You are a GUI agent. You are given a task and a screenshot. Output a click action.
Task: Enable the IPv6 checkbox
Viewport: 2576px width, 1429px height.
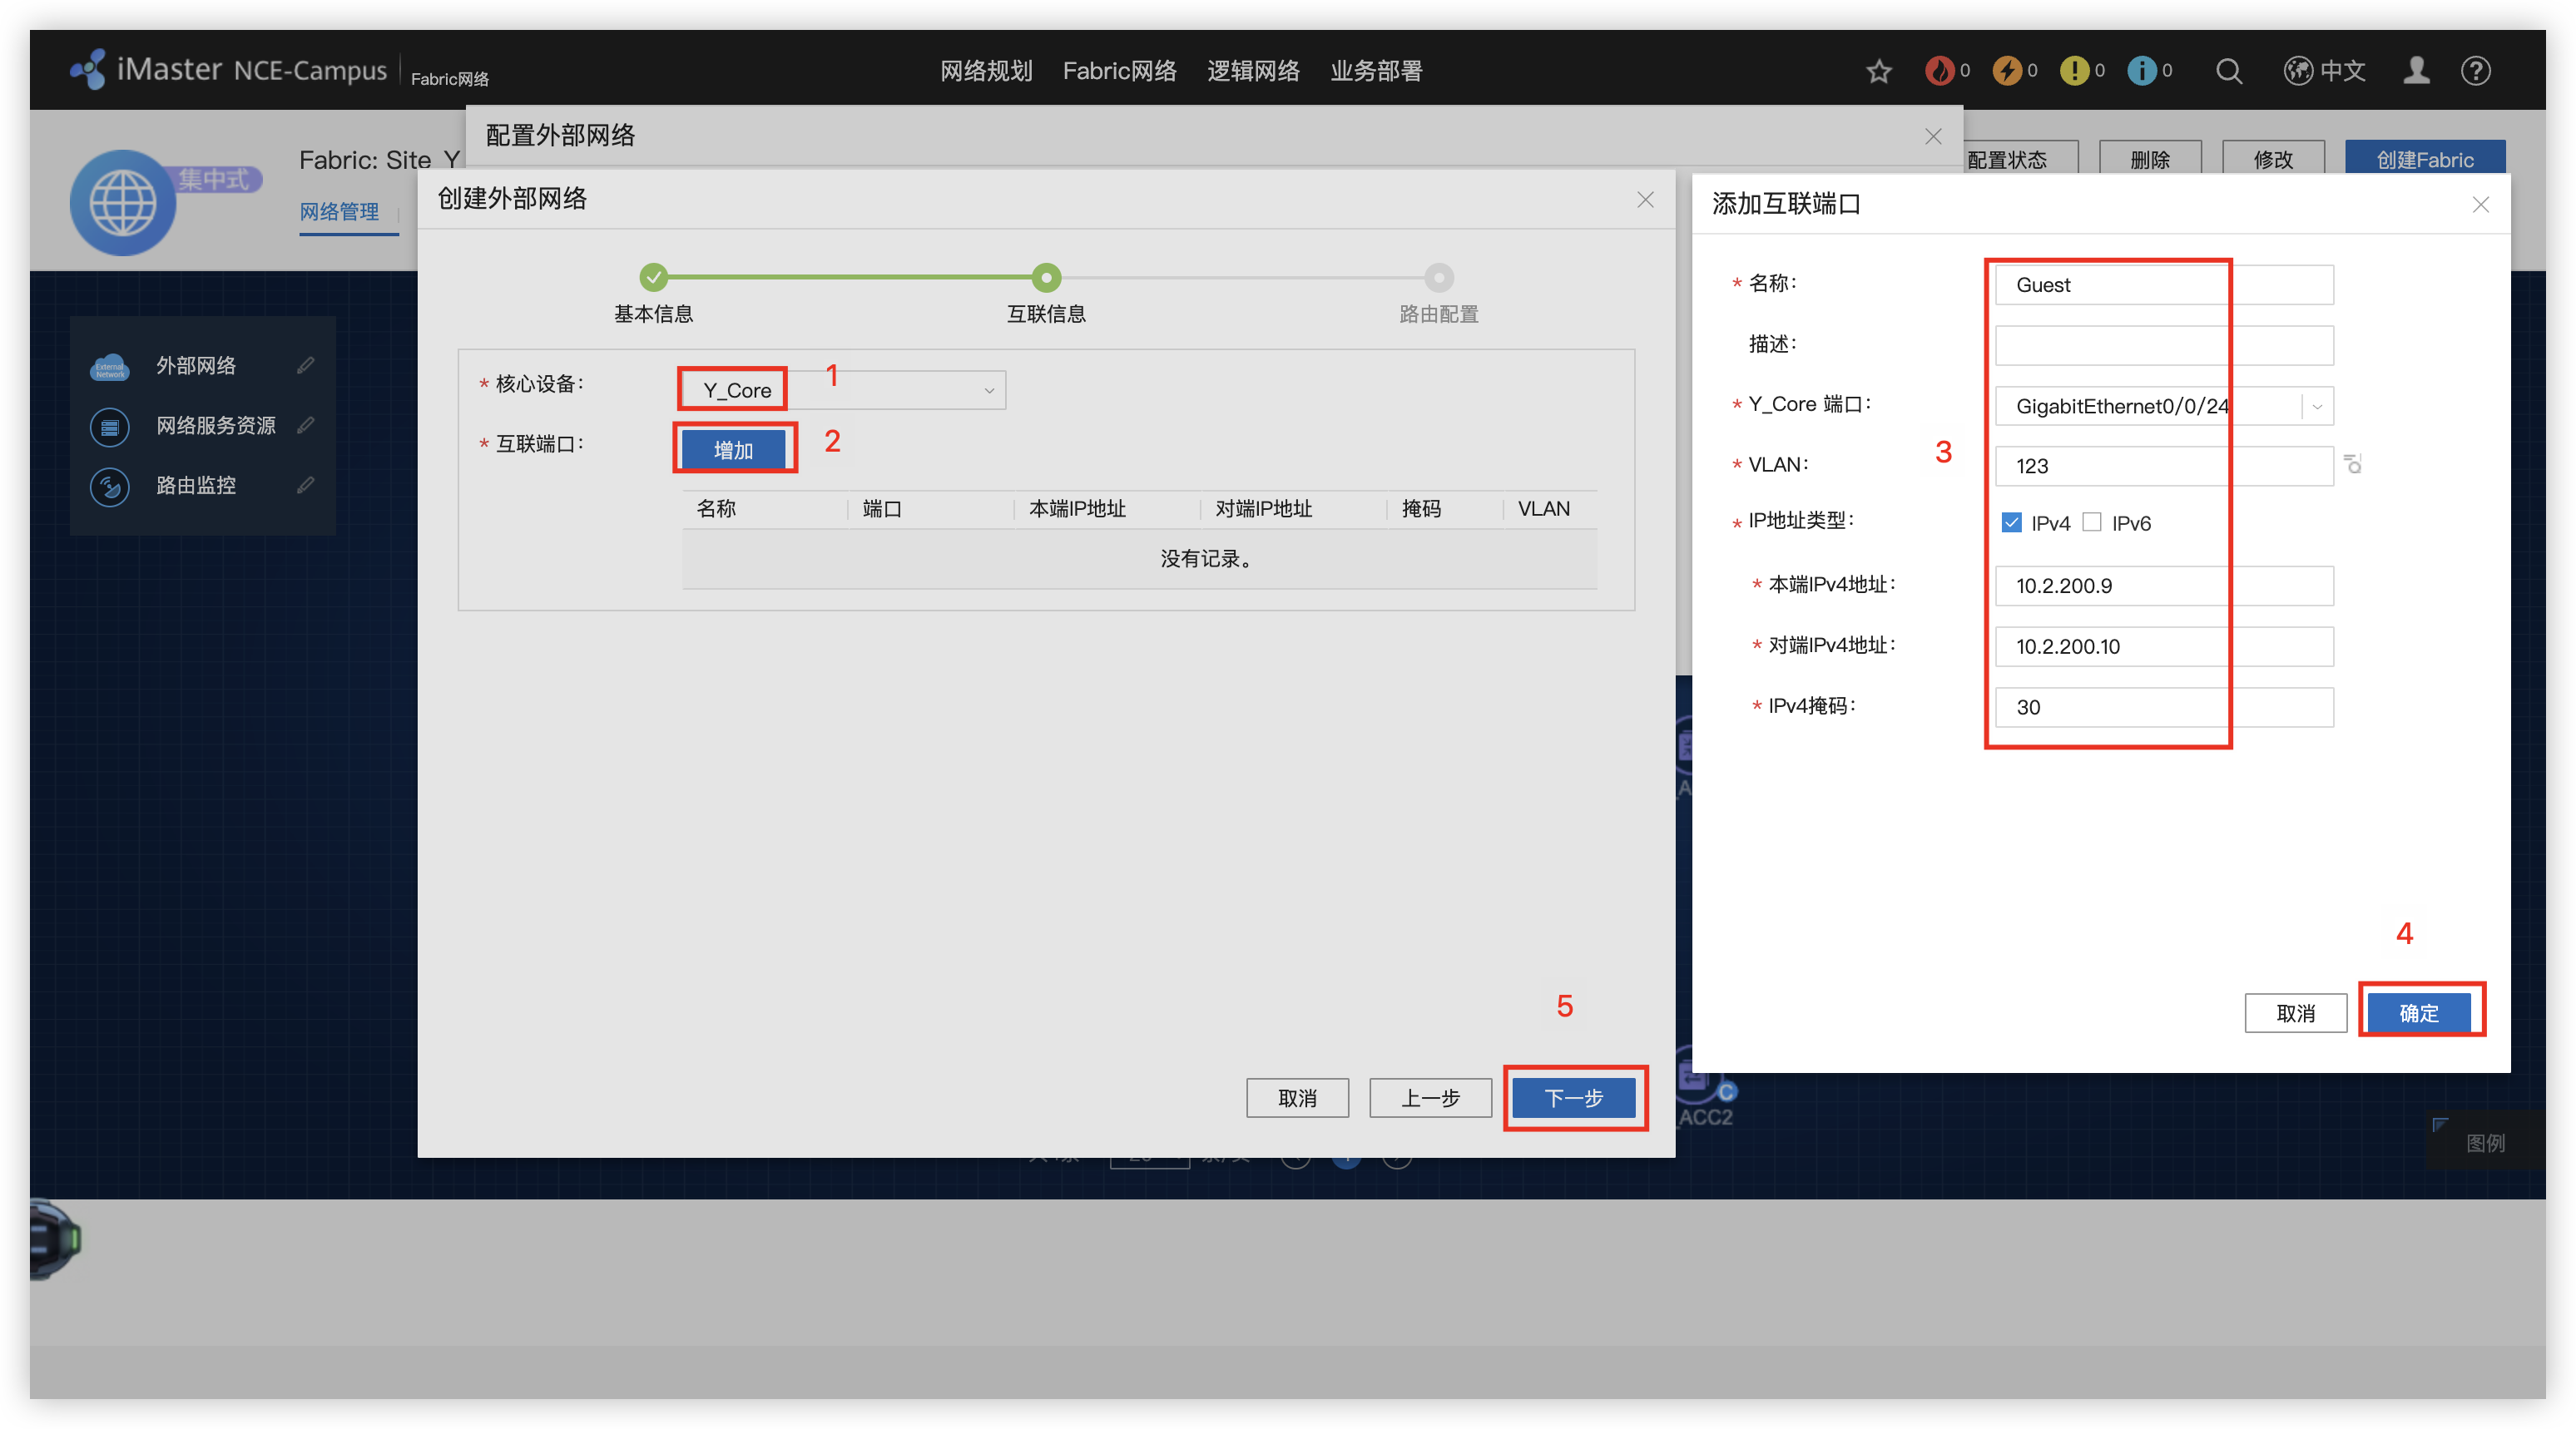(2092, 522)
